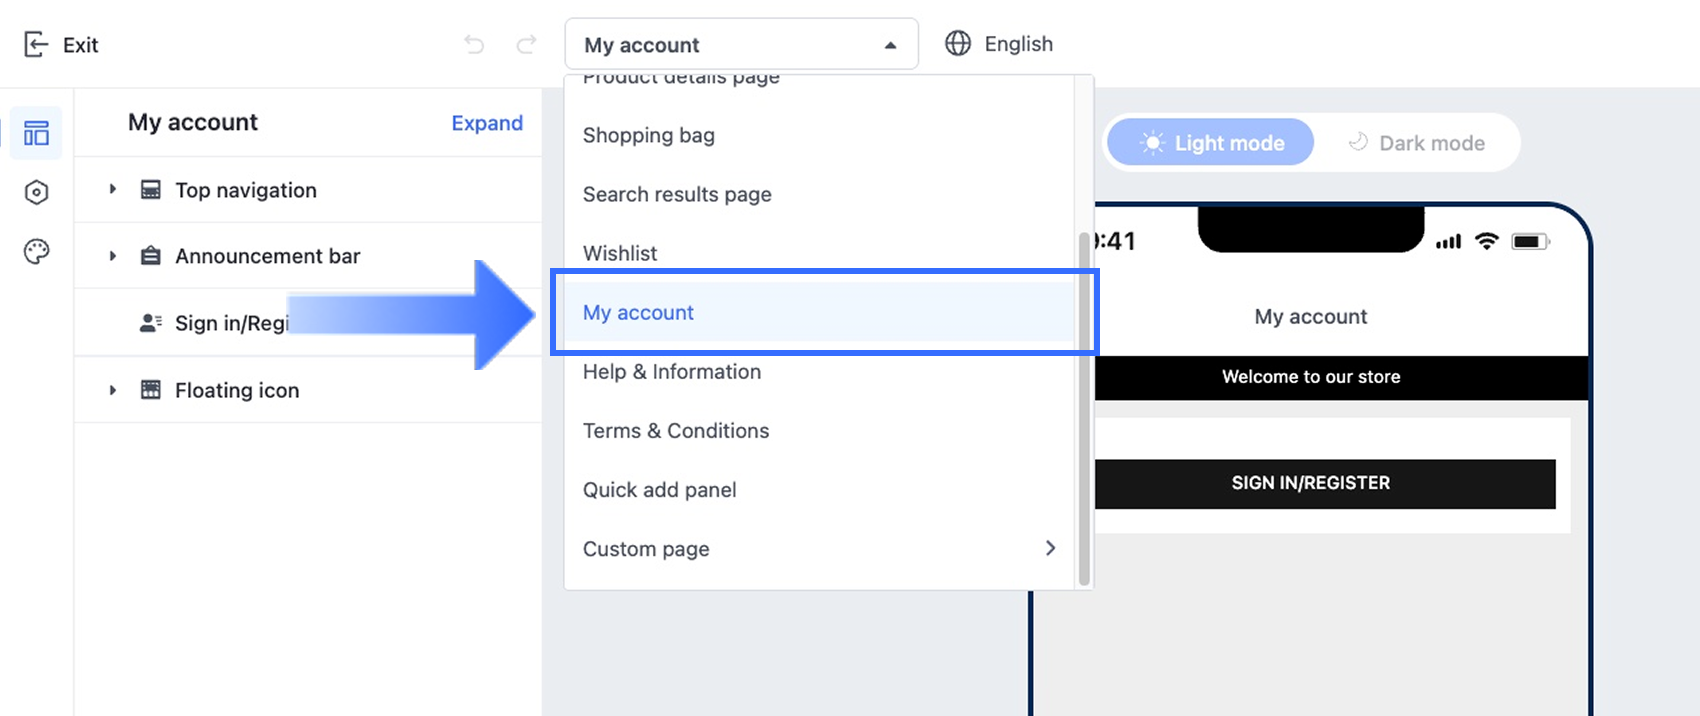The height and width of the screenshot is (716, 1700).
Task: Click the globe language icon
Action: click(958, 44)
